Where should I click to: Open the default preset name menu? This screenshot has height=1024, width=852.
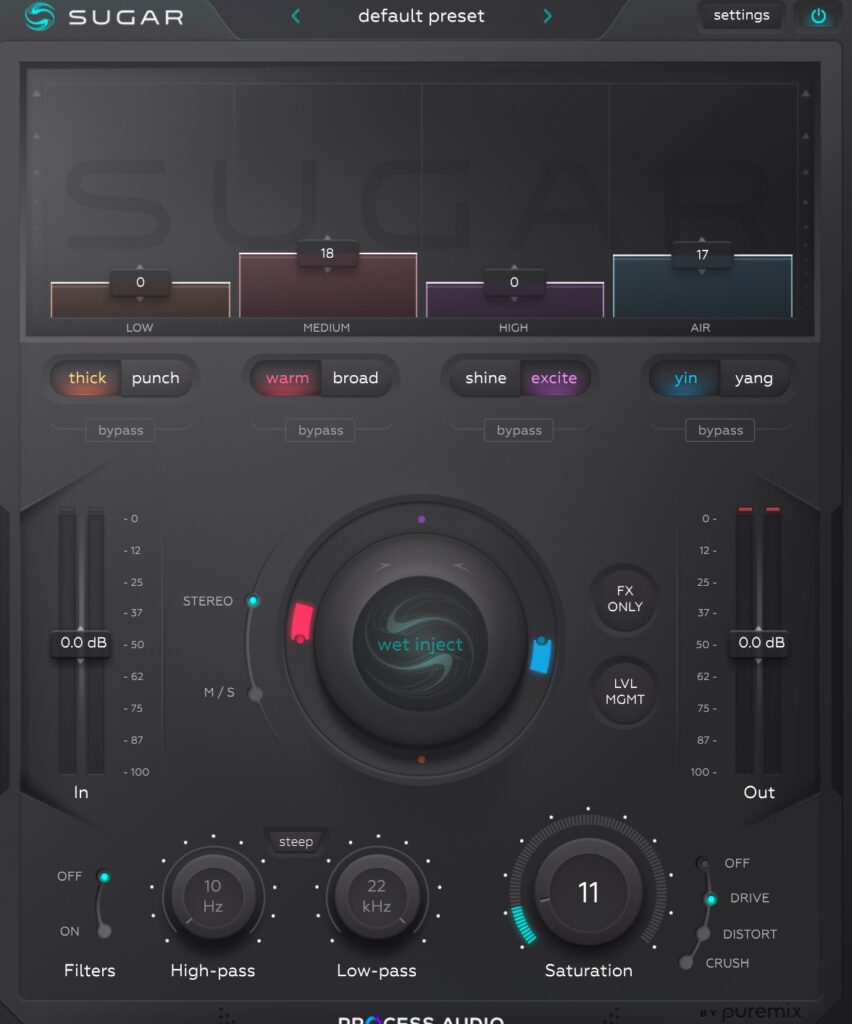coord(421,16)
